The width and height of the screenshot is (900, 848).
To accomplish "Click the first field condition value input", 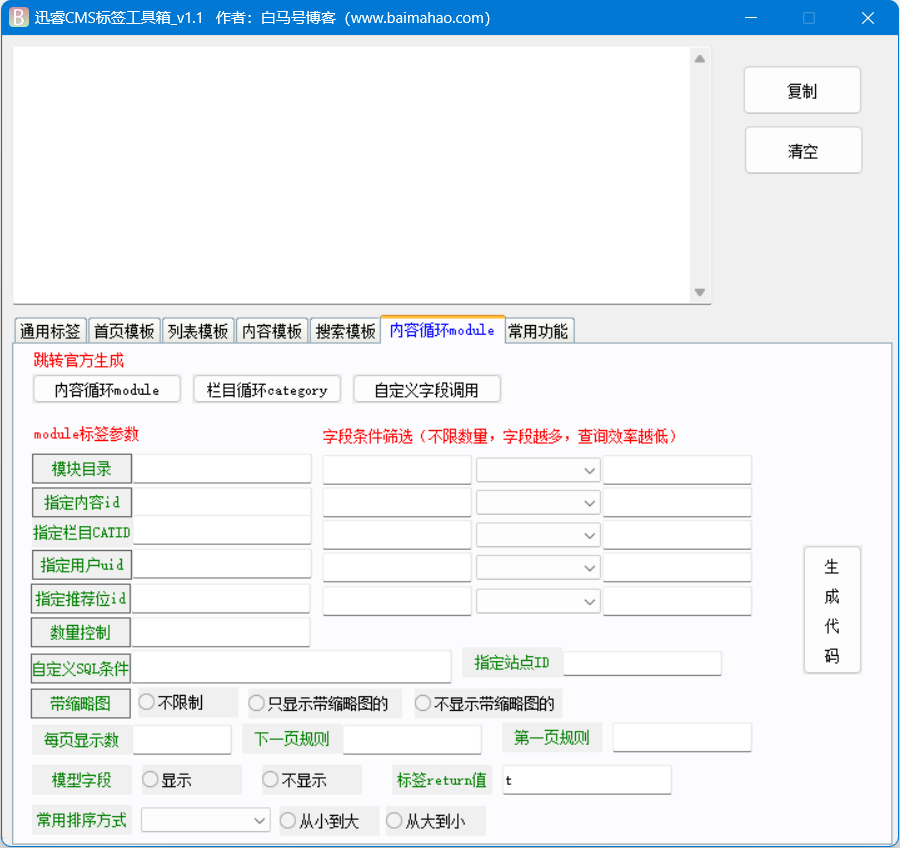I will point(677,470).
